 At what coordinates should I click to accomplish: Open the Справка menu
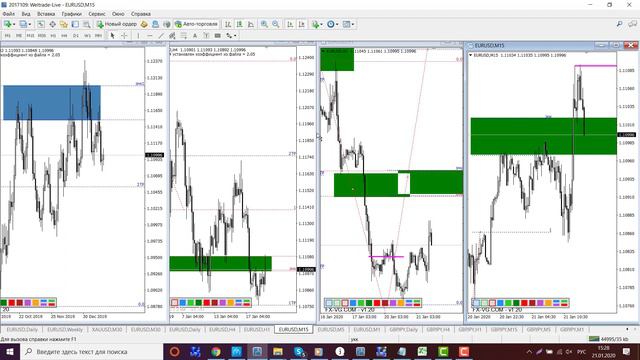click(x=141, y=14)
